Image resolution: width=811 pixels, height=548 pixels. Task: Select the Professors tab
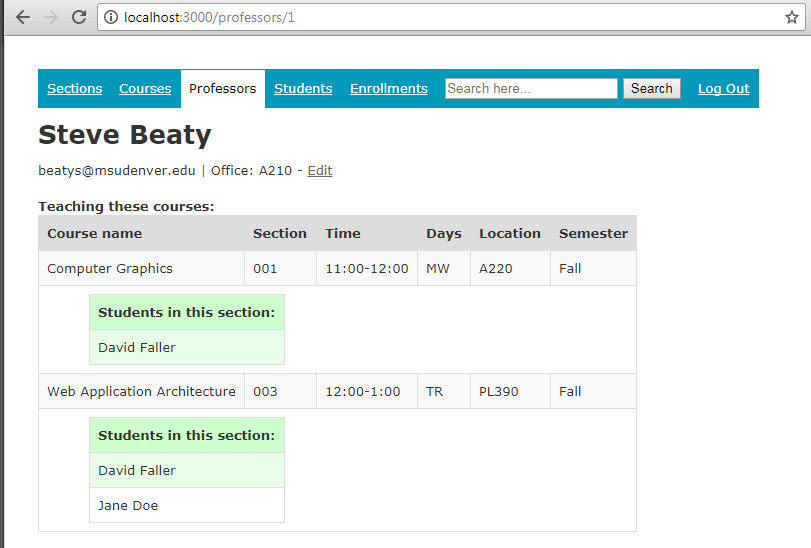click(x=222, y=88)
